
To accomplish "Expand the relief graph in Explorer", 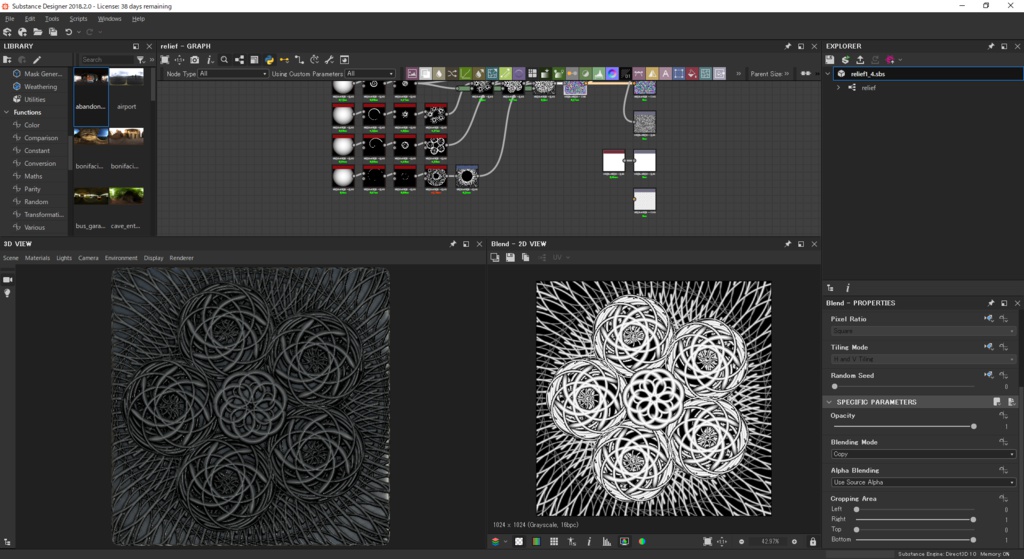I will click(x=839, y=88).
